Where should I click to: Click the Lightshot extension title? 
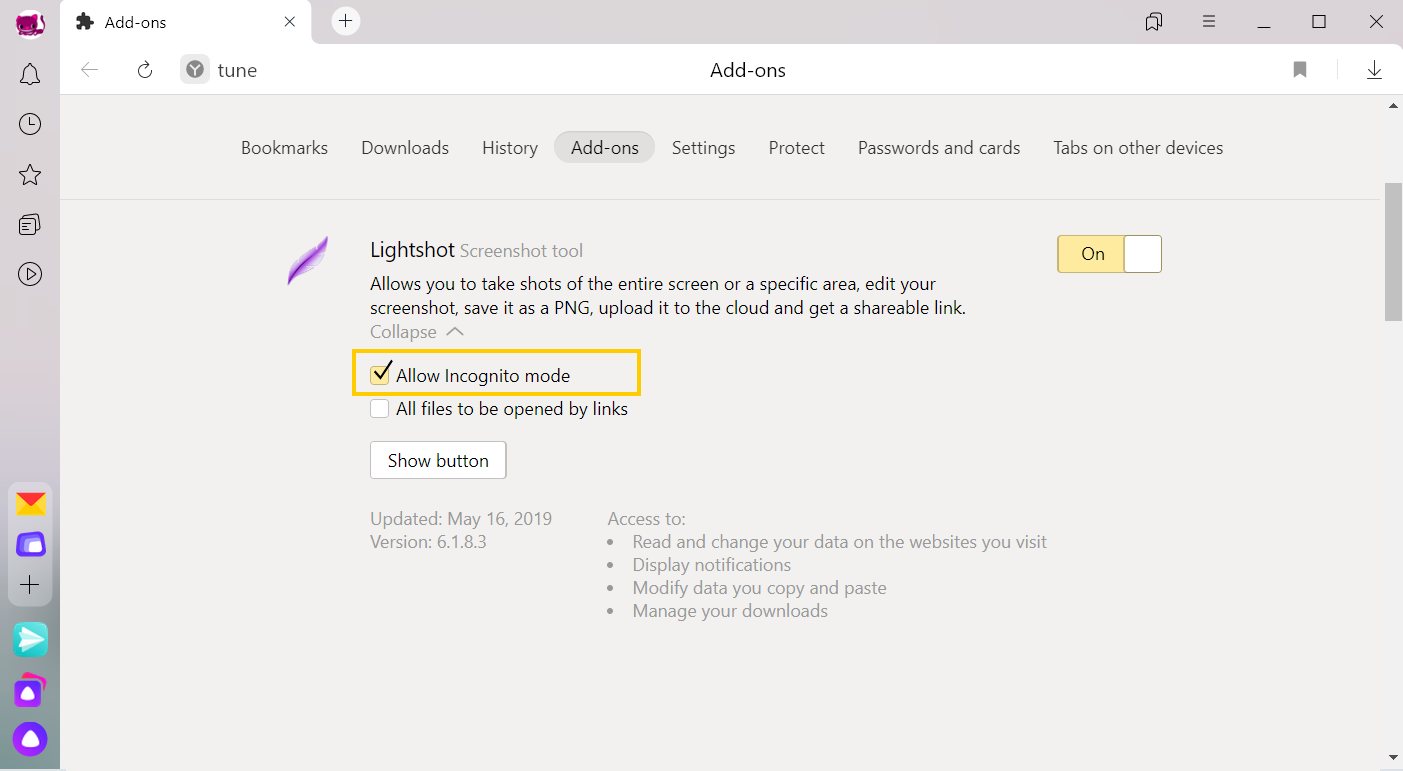click(412, 250)
